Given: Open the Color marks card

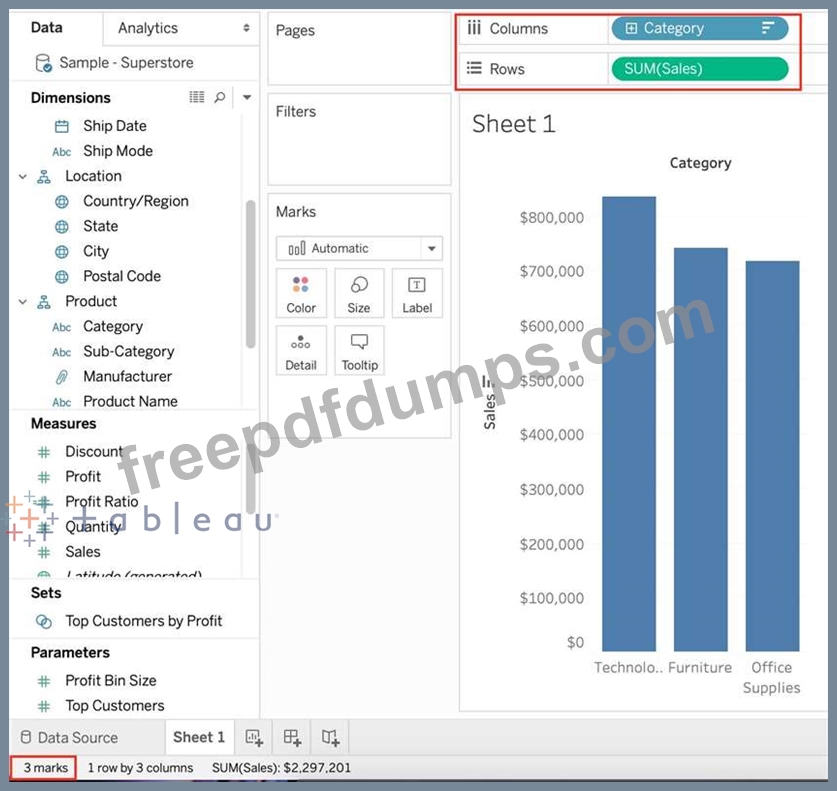Looking at the screenshot, I should tap(301, 294).
